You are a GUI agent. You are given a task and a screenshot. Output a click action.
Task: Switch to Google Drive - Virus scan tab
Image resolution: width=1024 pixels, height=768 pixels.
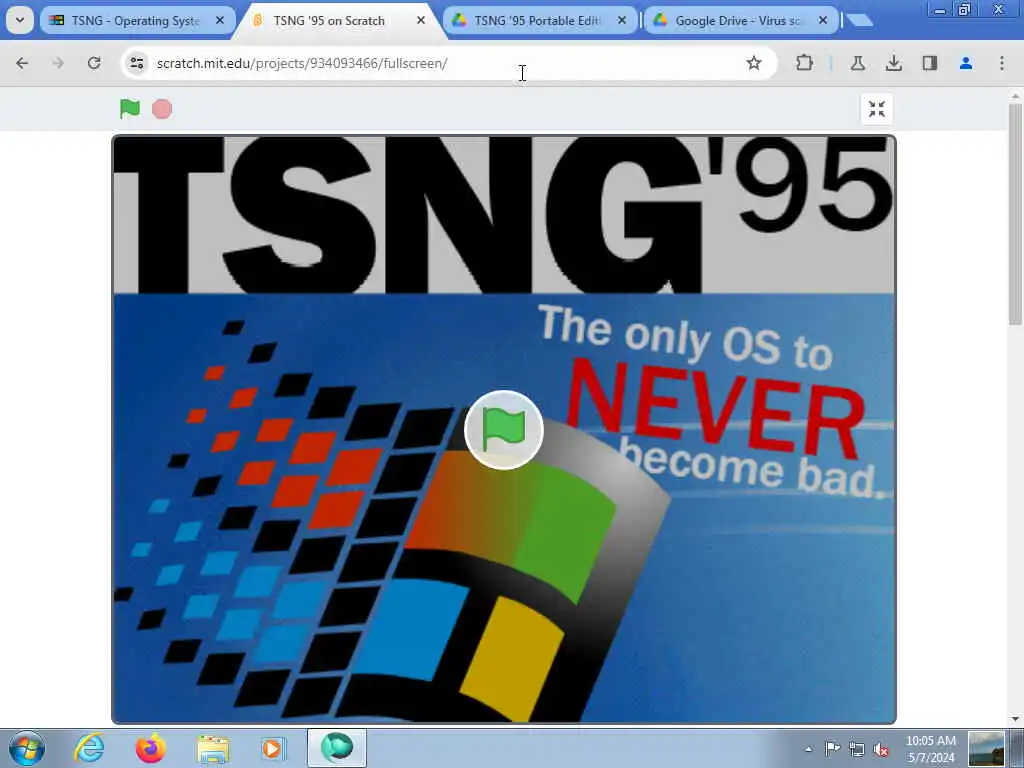738,21
